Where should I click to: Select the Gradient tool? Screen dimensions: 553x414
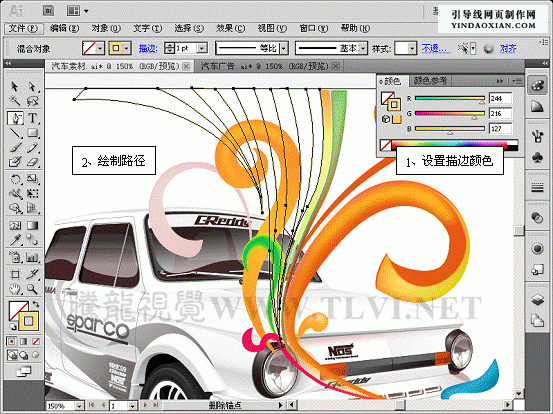click(32, 225)
